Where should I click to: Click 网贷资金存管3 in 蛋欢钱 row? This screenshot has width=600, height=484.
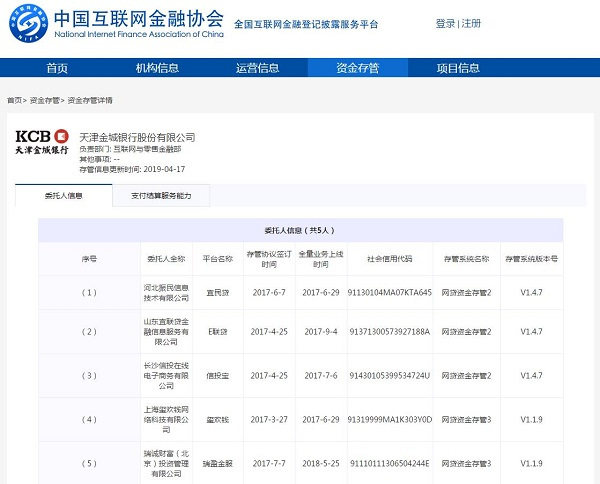pos(466,420)
